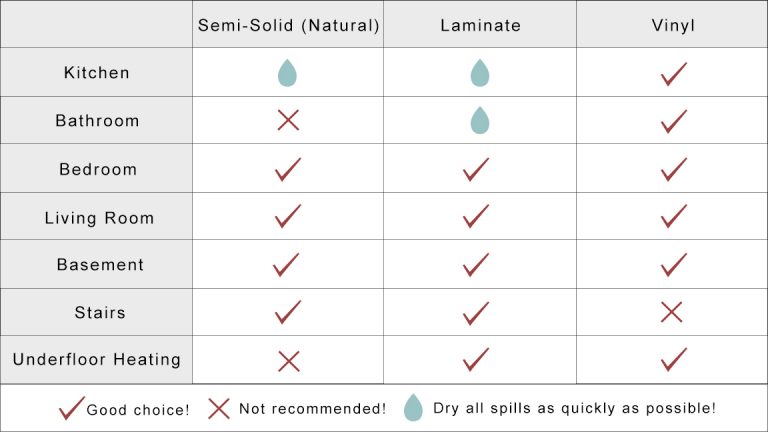Click the cross for Underfloor Heating Semi-Solid
This screenshot has height=432, width=768.
tap(288, 361)
